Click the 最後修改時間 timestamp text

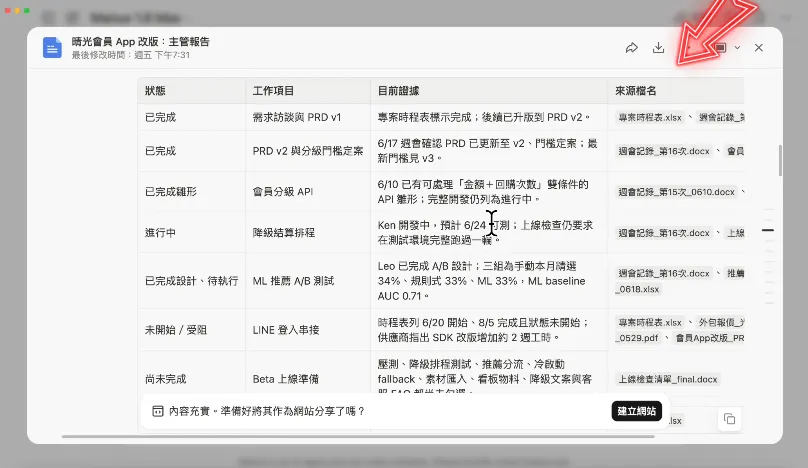[131, 55]
